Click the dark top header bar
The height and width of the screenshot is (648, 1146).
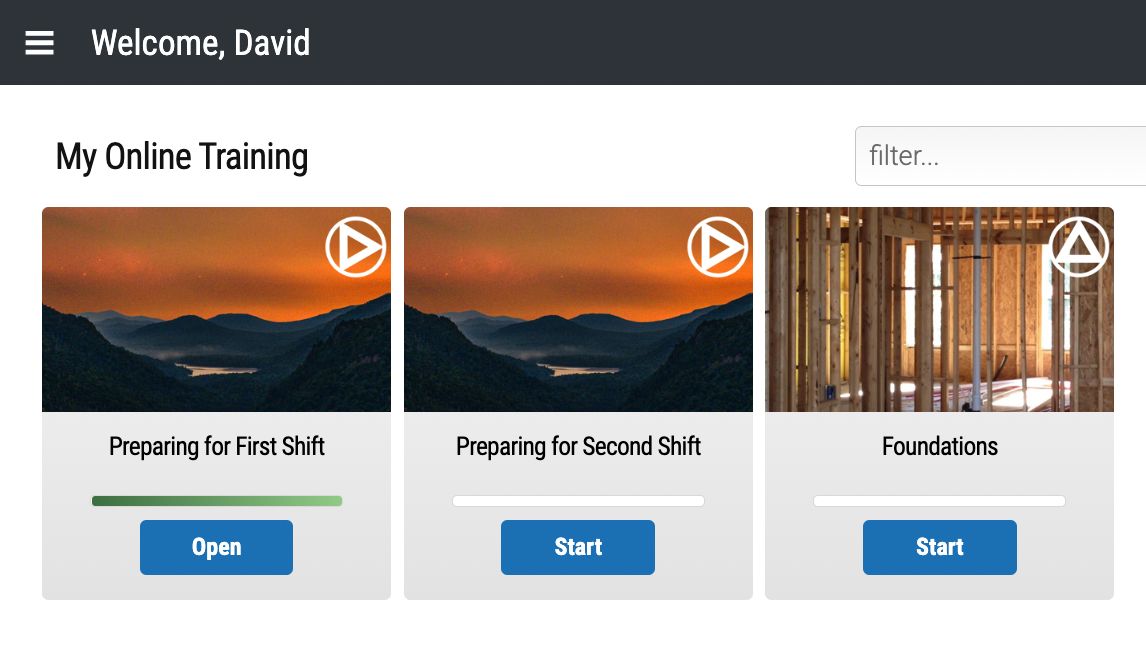573,42
